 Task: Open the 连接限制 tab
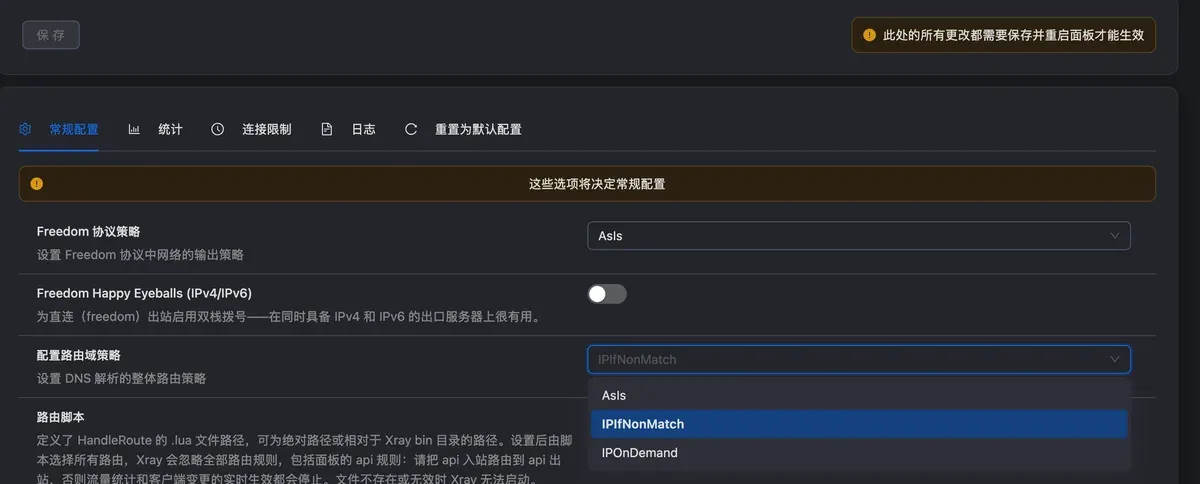point(266,129)
